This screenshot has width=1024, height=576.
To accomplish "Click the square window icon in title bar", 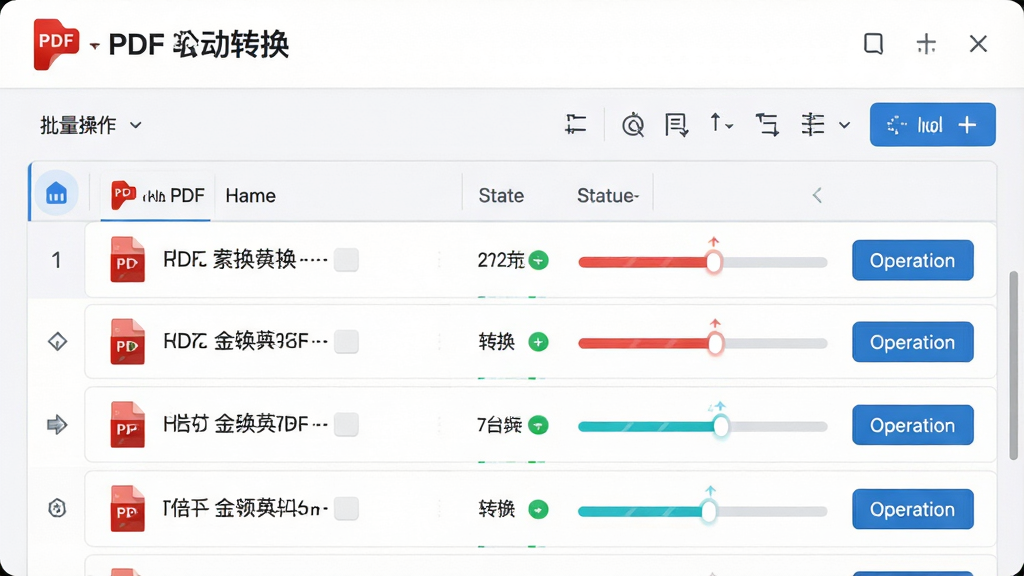I will 873,44.
